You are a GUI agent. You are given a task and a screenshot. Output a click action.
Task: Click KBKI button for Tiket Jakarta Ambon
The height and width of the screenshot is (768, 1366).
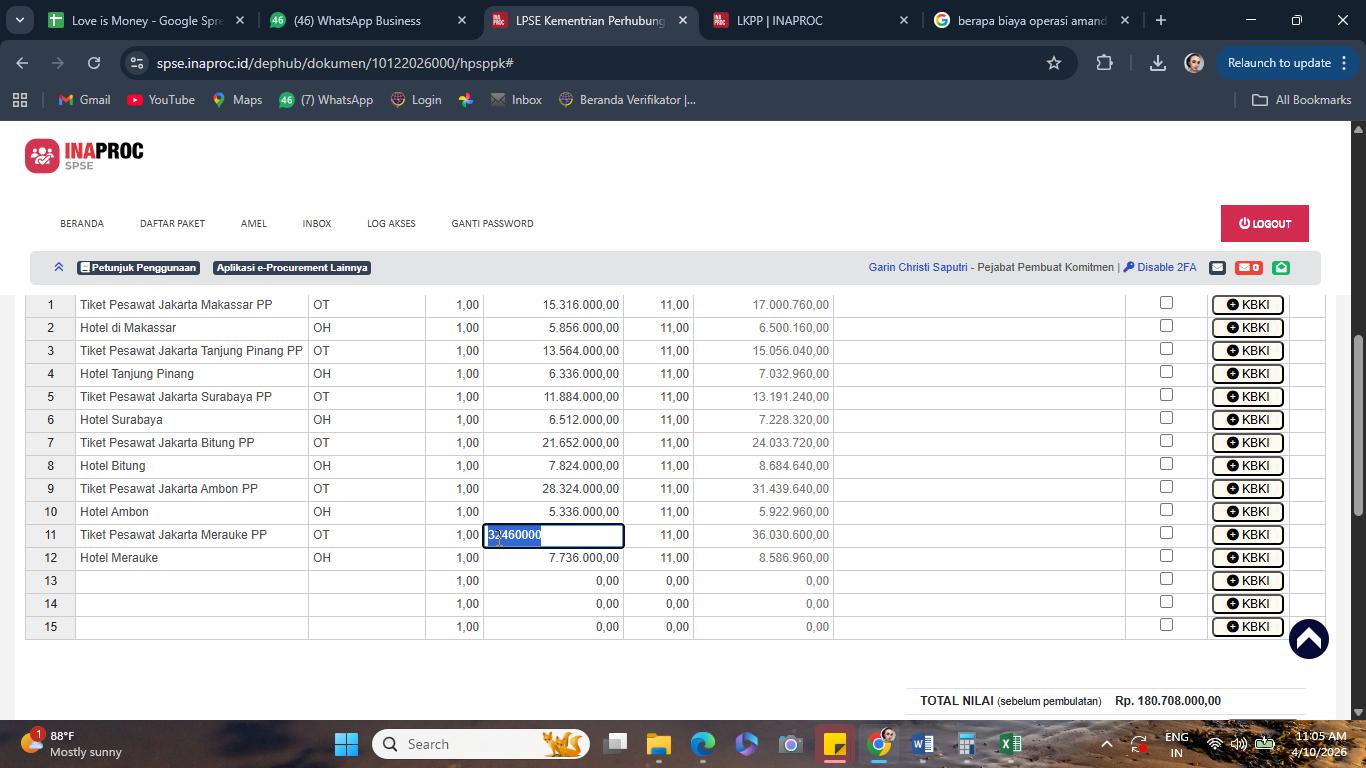pyautogui.click(x=1247, y=488)
